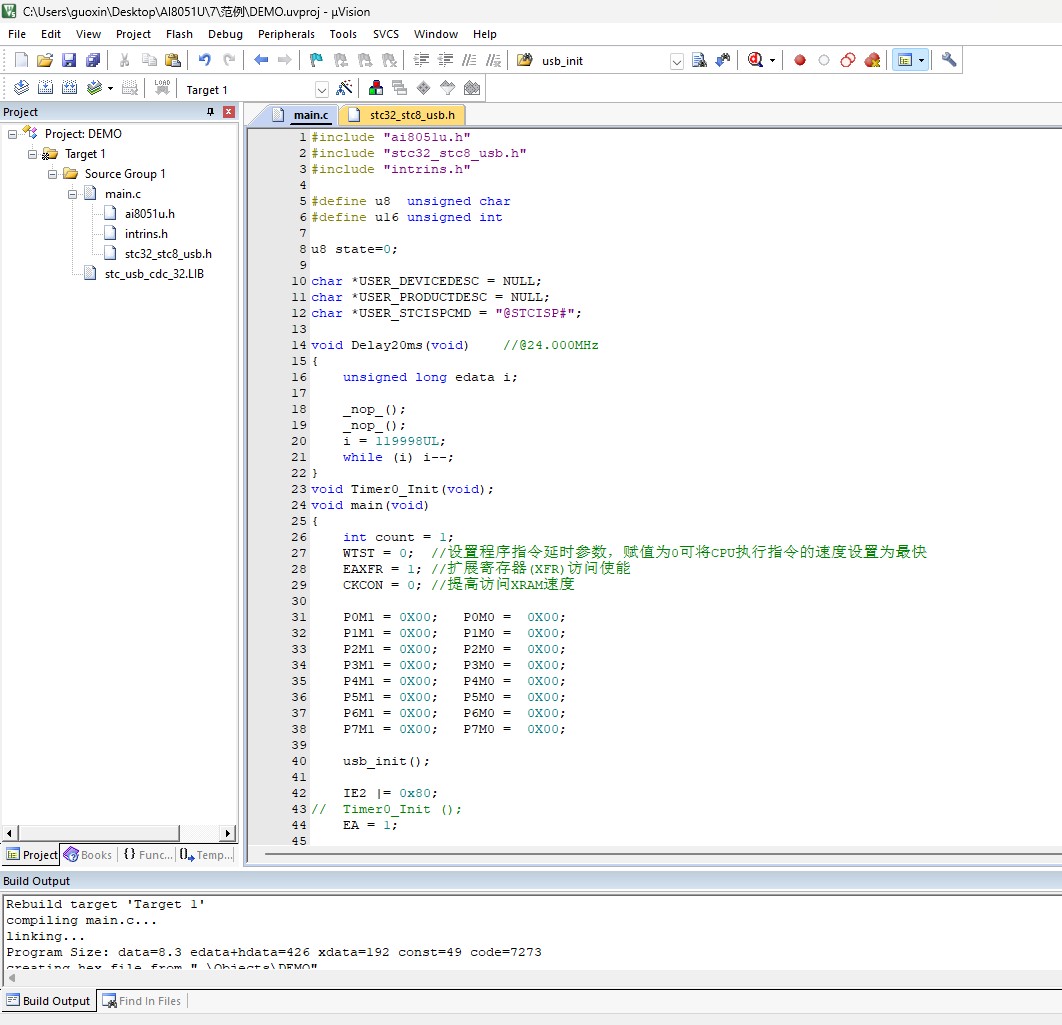
Task: Open a file using folder icon
Action: pos(45,60)
